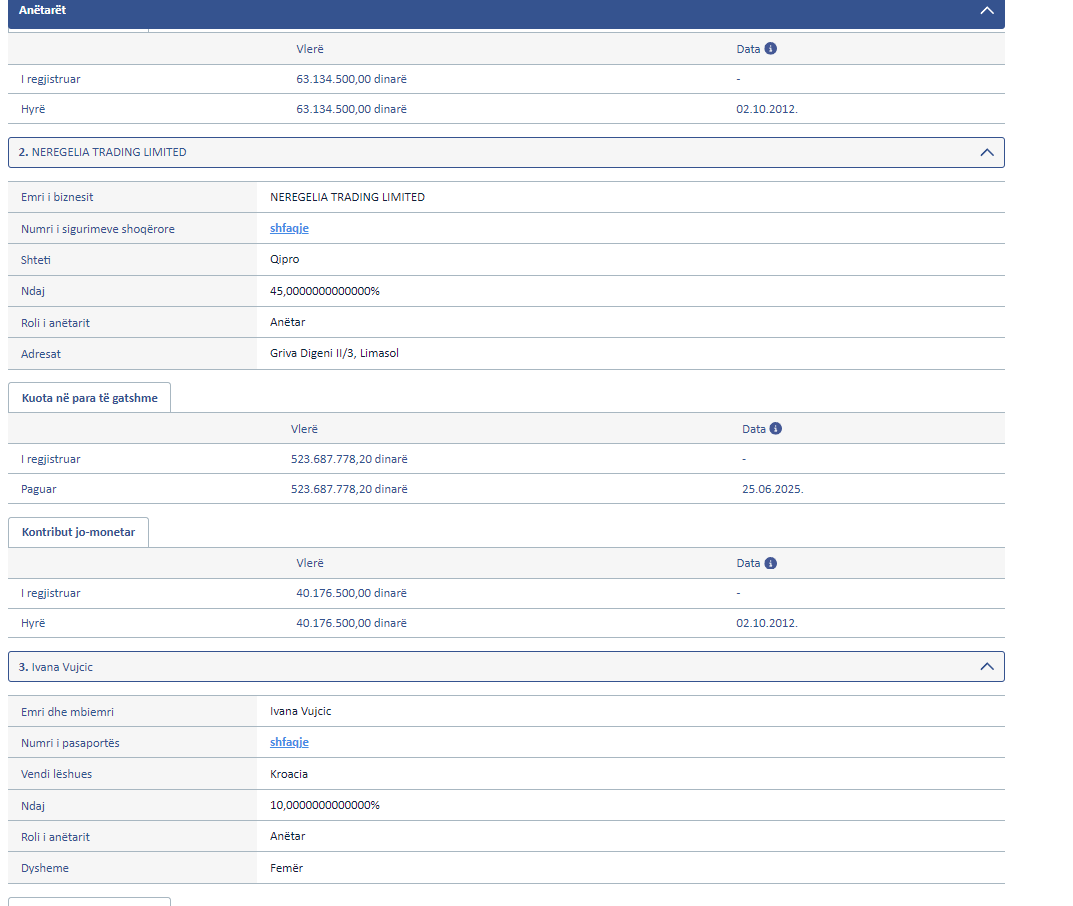The height and width of the screenshot is (906, 1073).
Task: Click the Numri i sigurimeve shoqërore label
Action: (98, 229)
